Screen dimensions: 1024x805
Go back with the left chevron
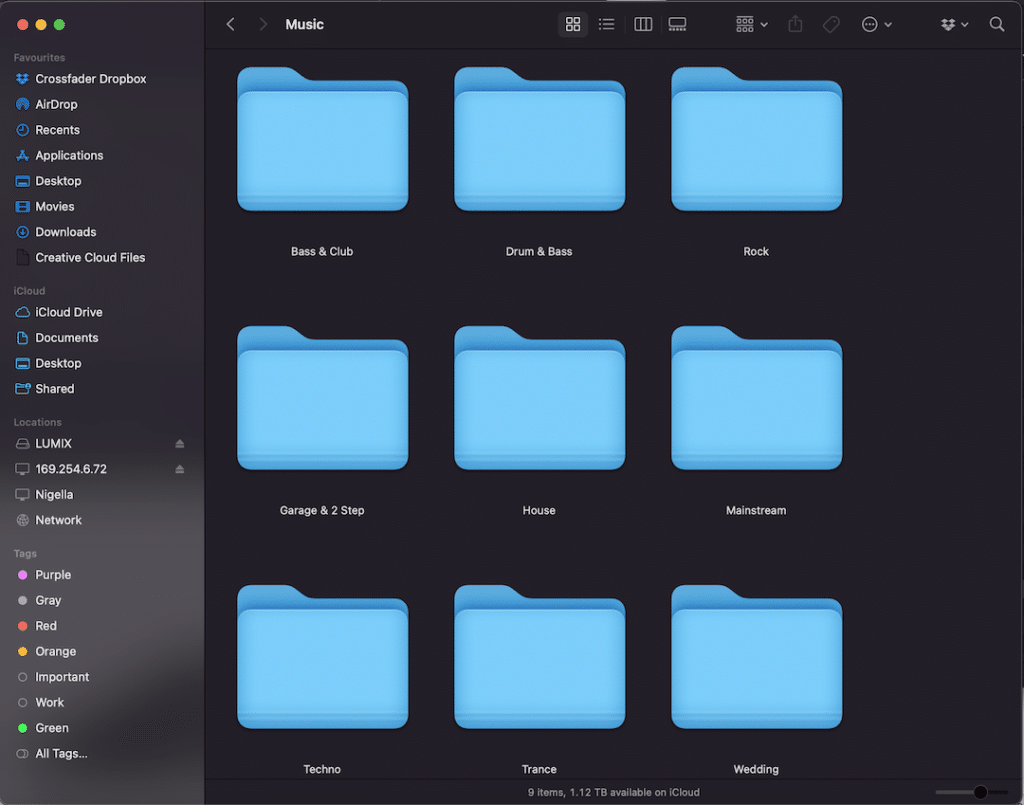click(231, 24)
